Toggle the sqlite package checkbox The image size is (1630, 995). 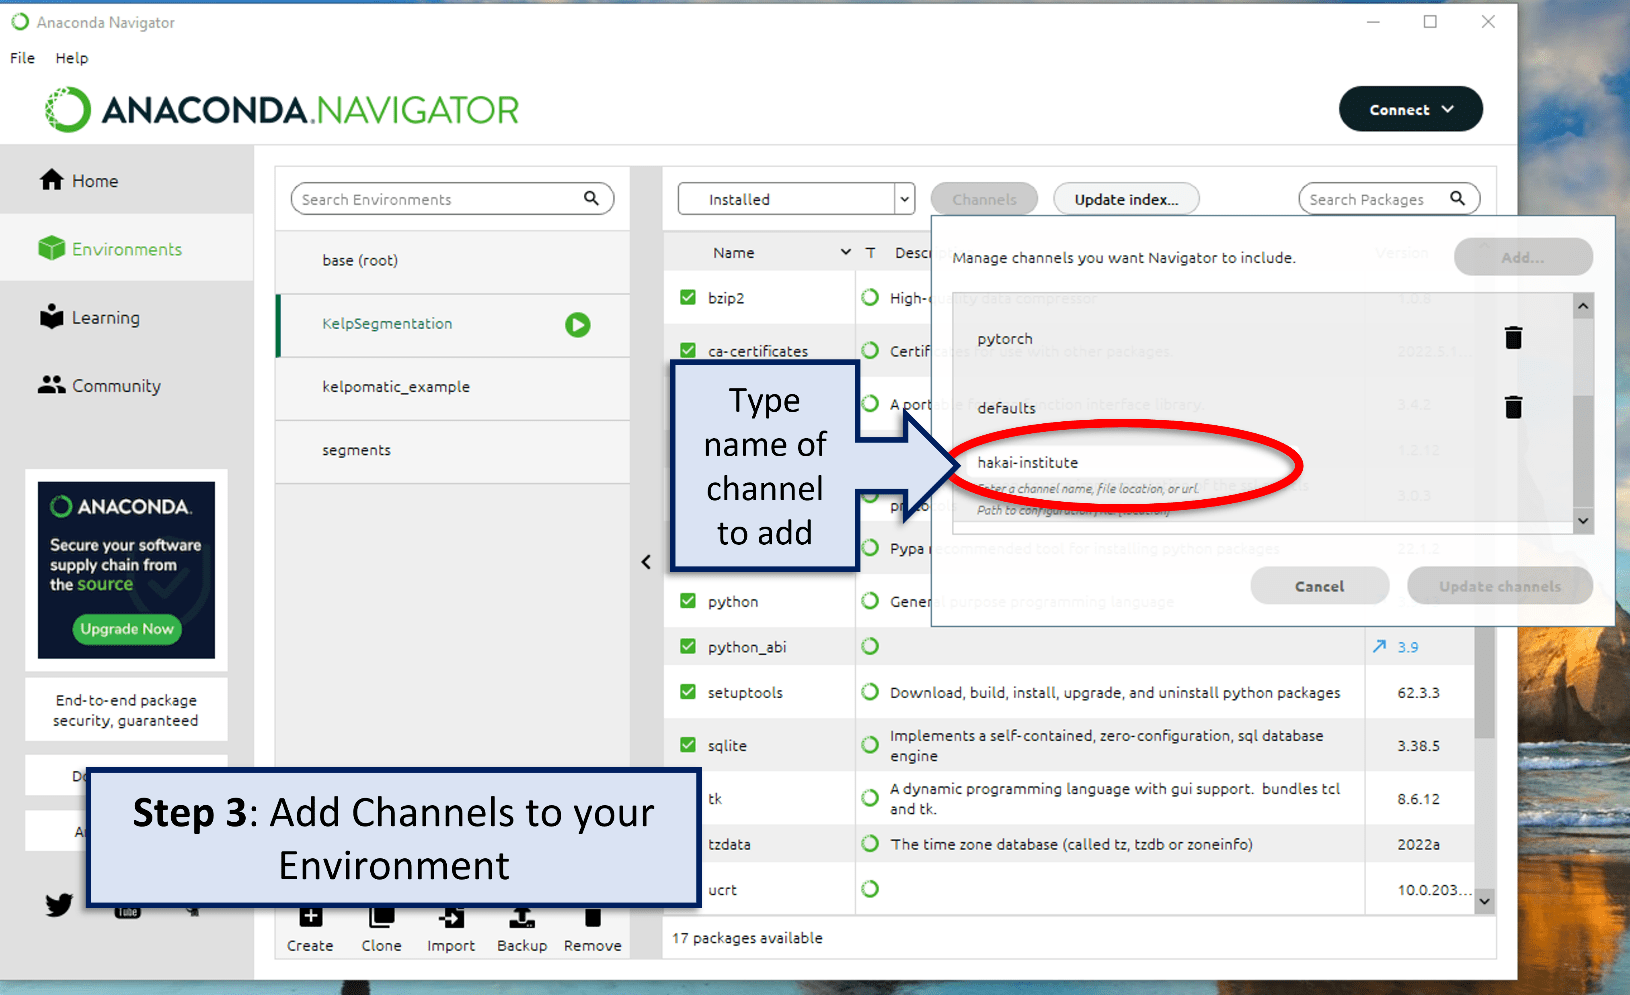click(688, 745)
